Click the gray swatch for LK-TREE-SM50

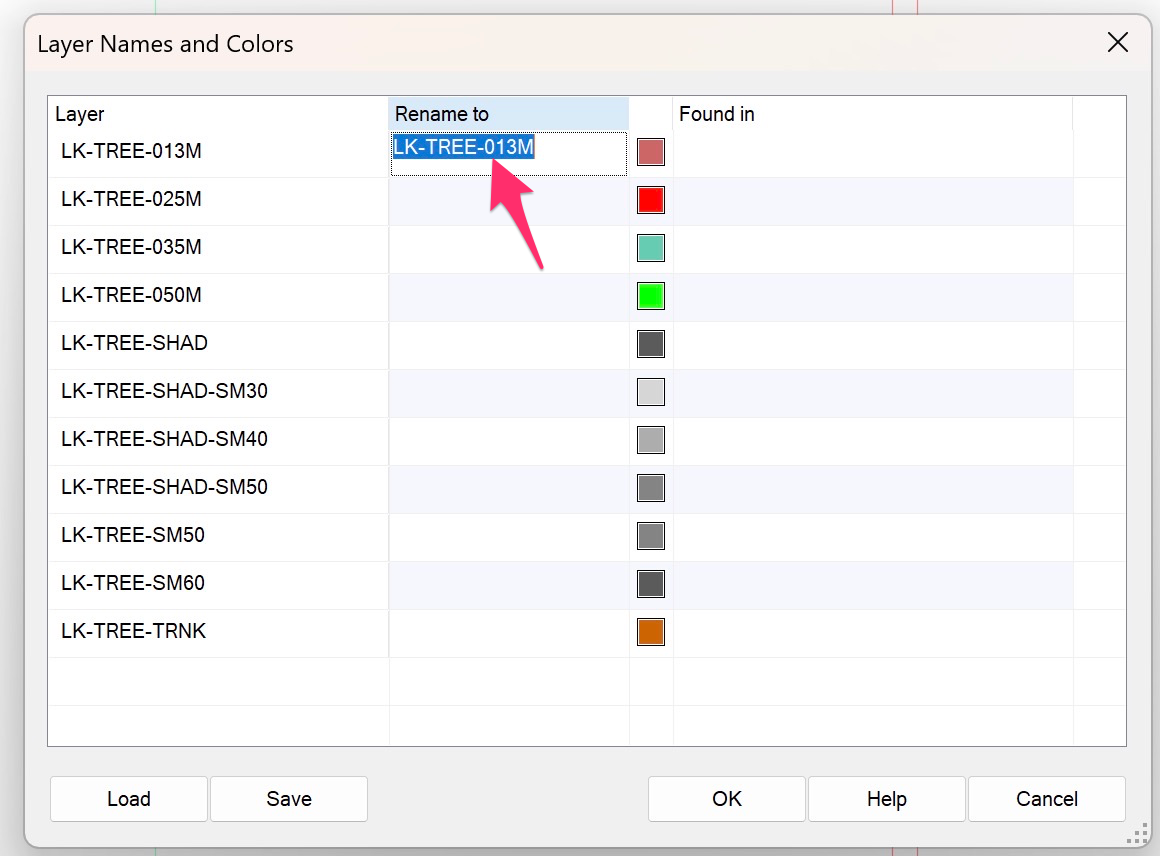click(x=650, y=536)
